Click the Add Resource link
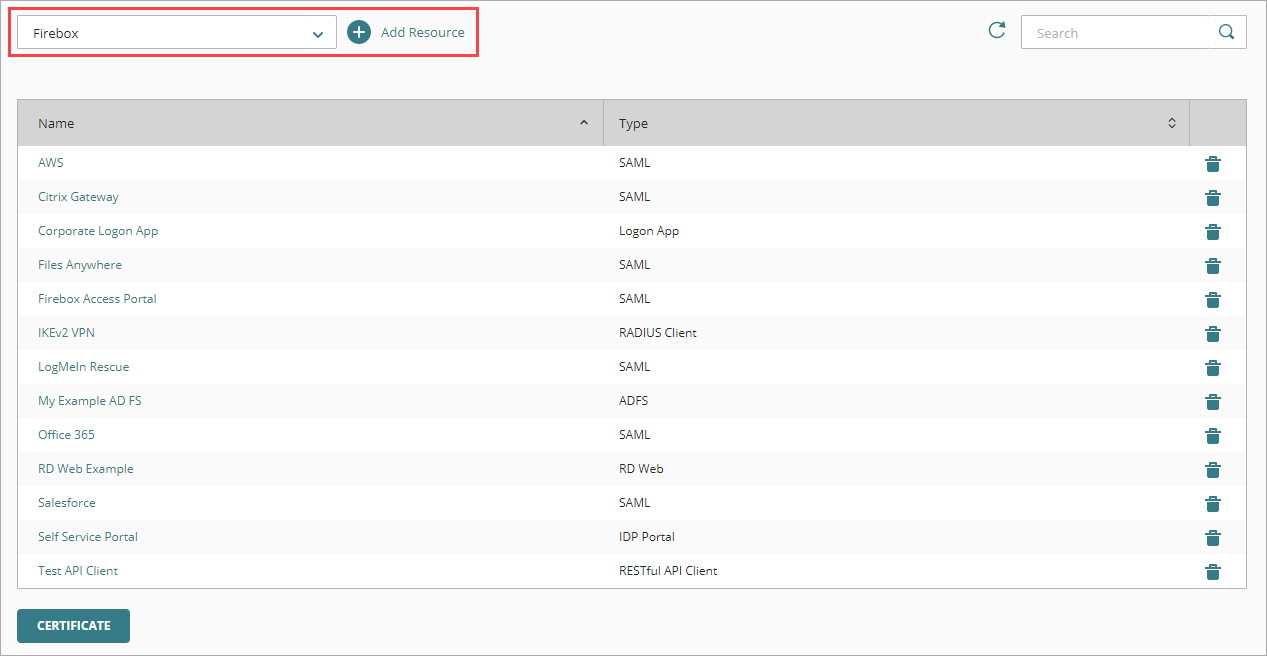Image resolution: width=1267 pixels, height=656 pixels. click(422, 33)
